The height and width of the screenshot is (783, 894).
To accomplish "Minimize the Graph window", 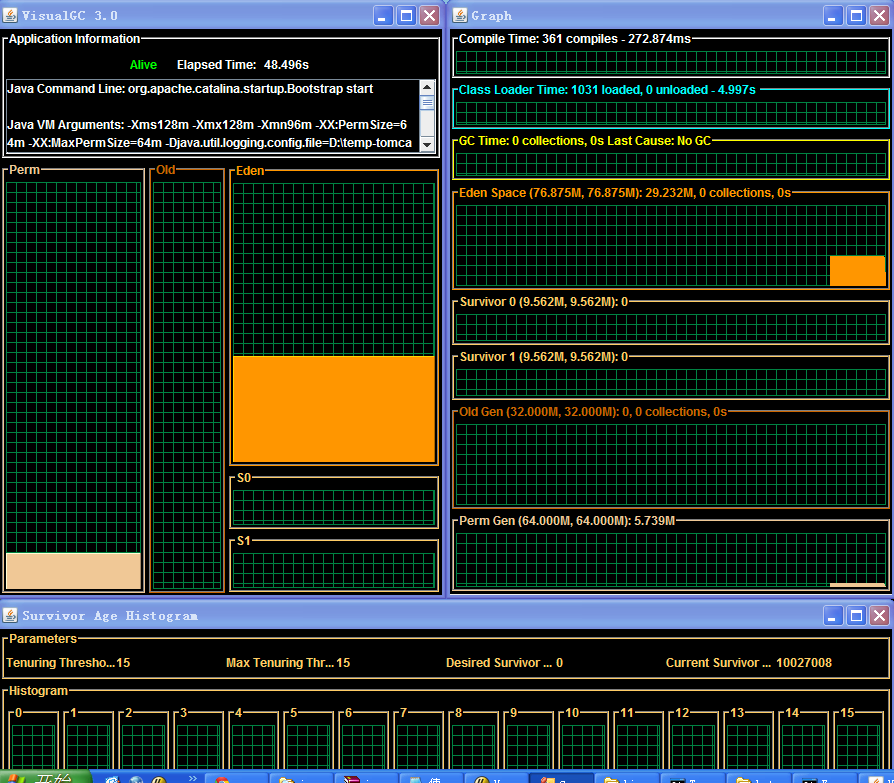I will point(834,15).
